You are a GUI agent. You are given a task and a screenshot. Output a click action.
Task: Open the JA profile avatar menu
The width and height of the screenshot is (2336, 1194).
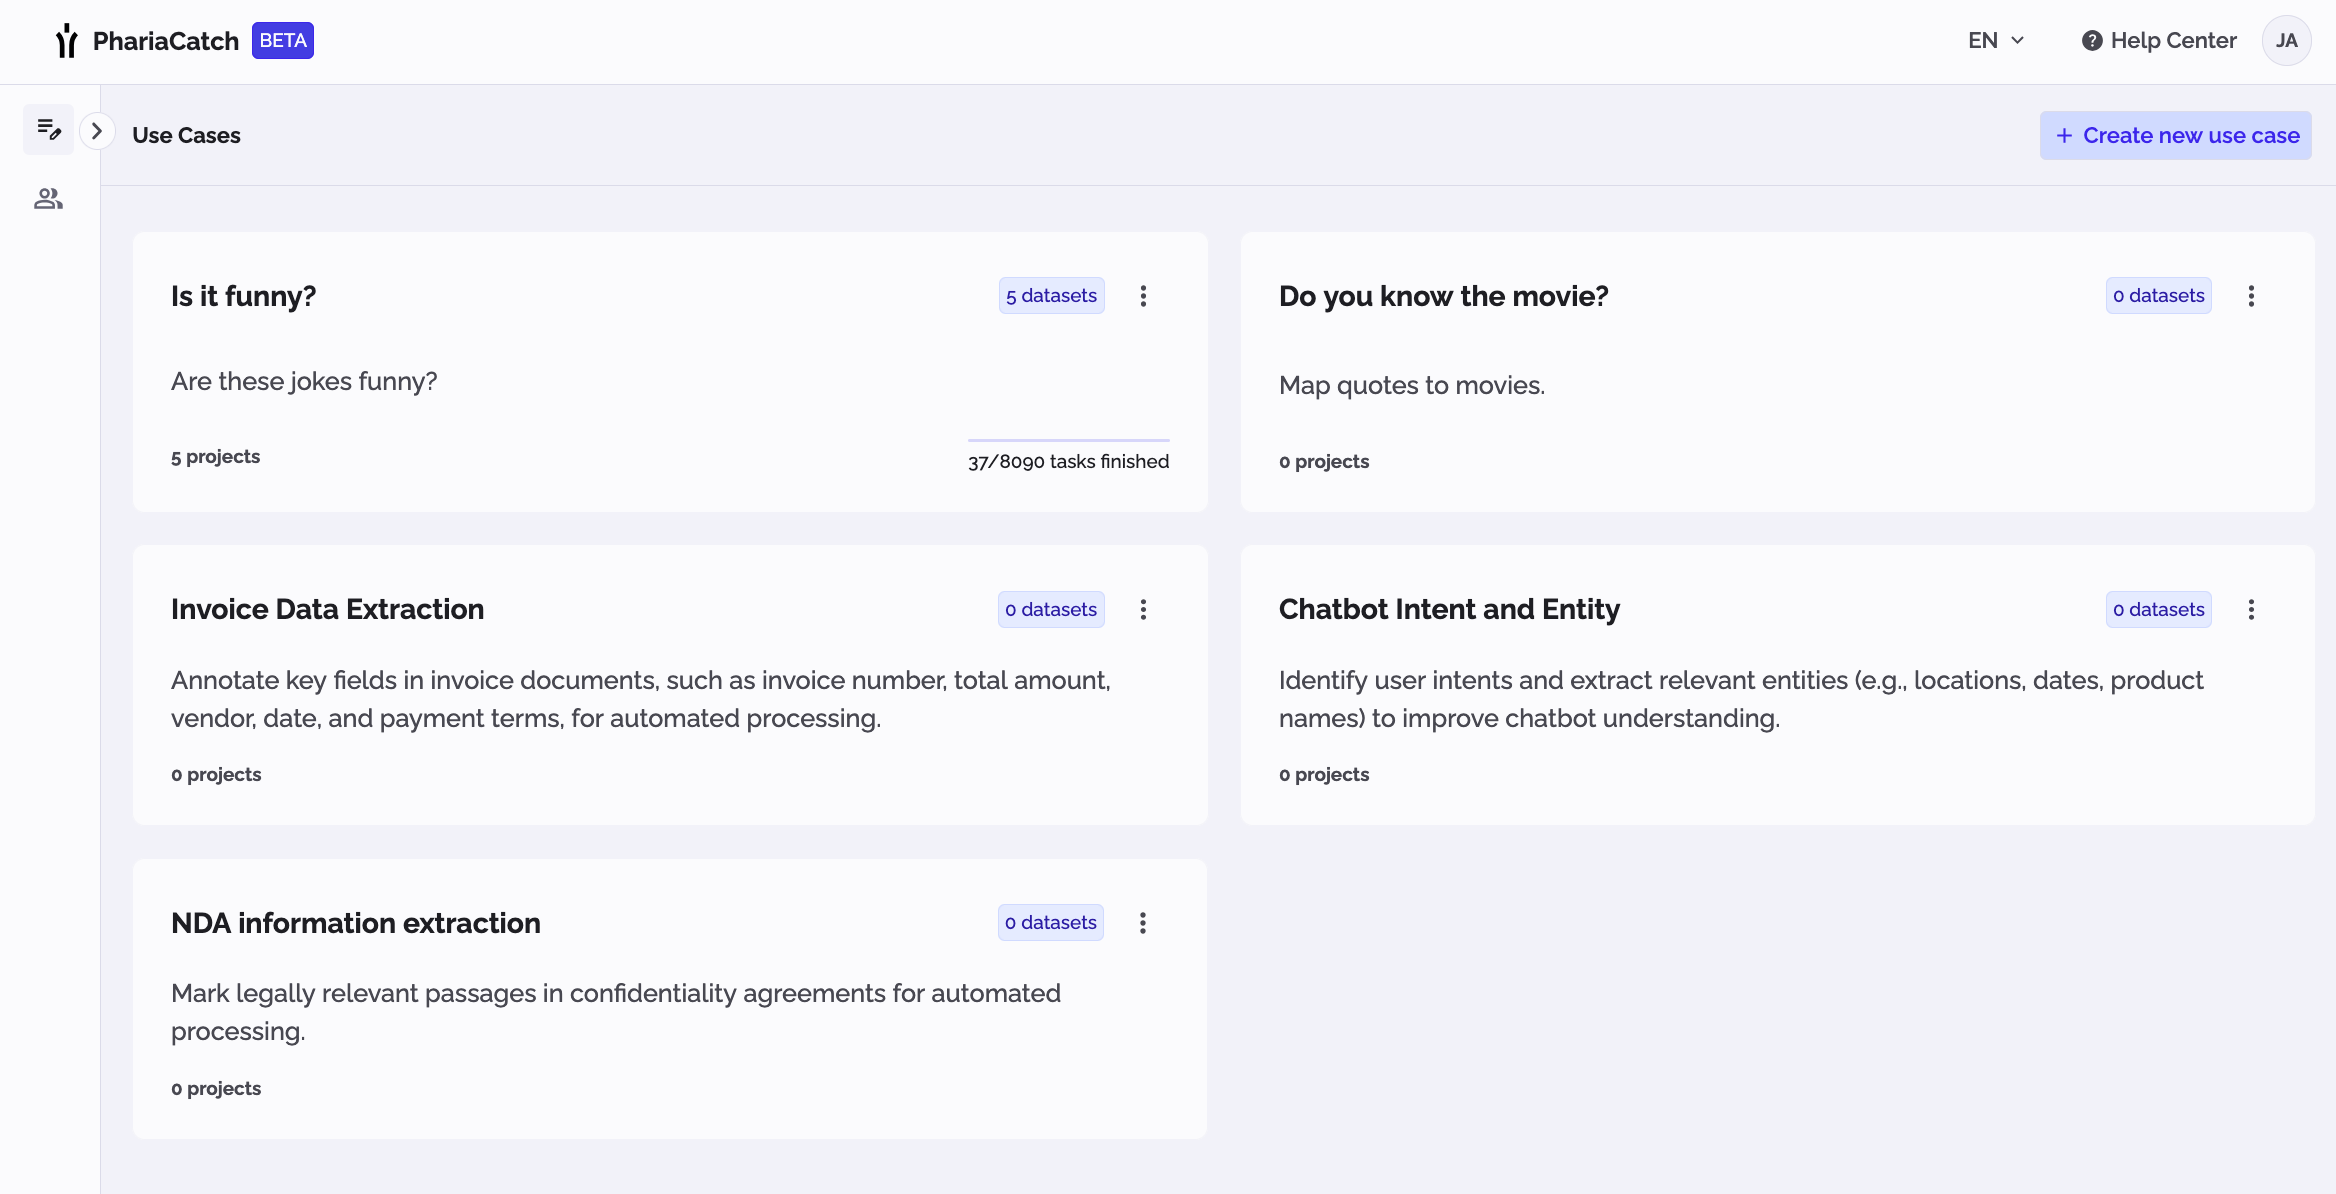(2287, 40)
